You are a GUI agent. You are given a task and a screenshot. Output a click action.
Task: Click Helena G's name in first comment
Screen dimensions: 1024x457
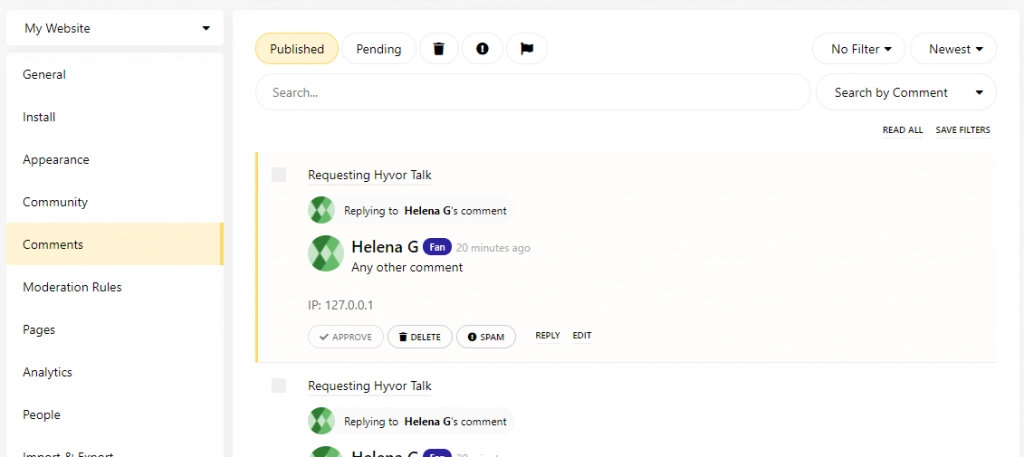tap(385, 247)
